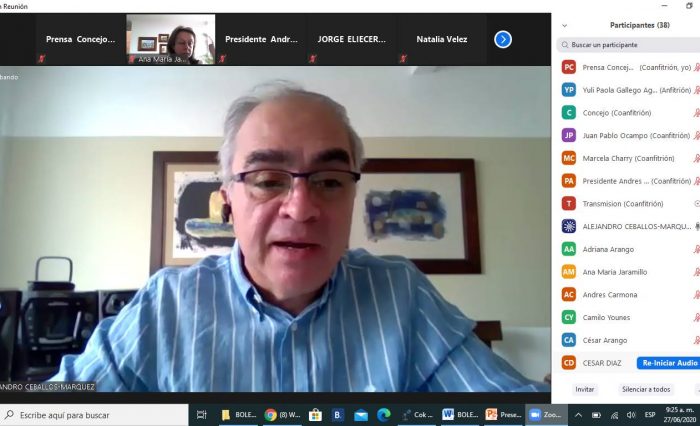Mute everyone with Silenciar a todos
700x426 pixels.
(646, 389)
